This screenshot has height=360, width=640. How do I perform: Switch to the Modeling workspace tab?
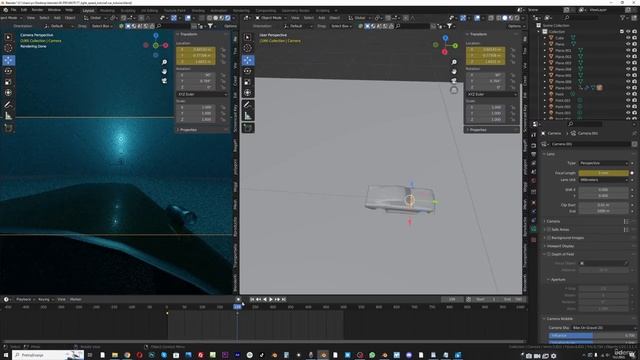(107, 11)
